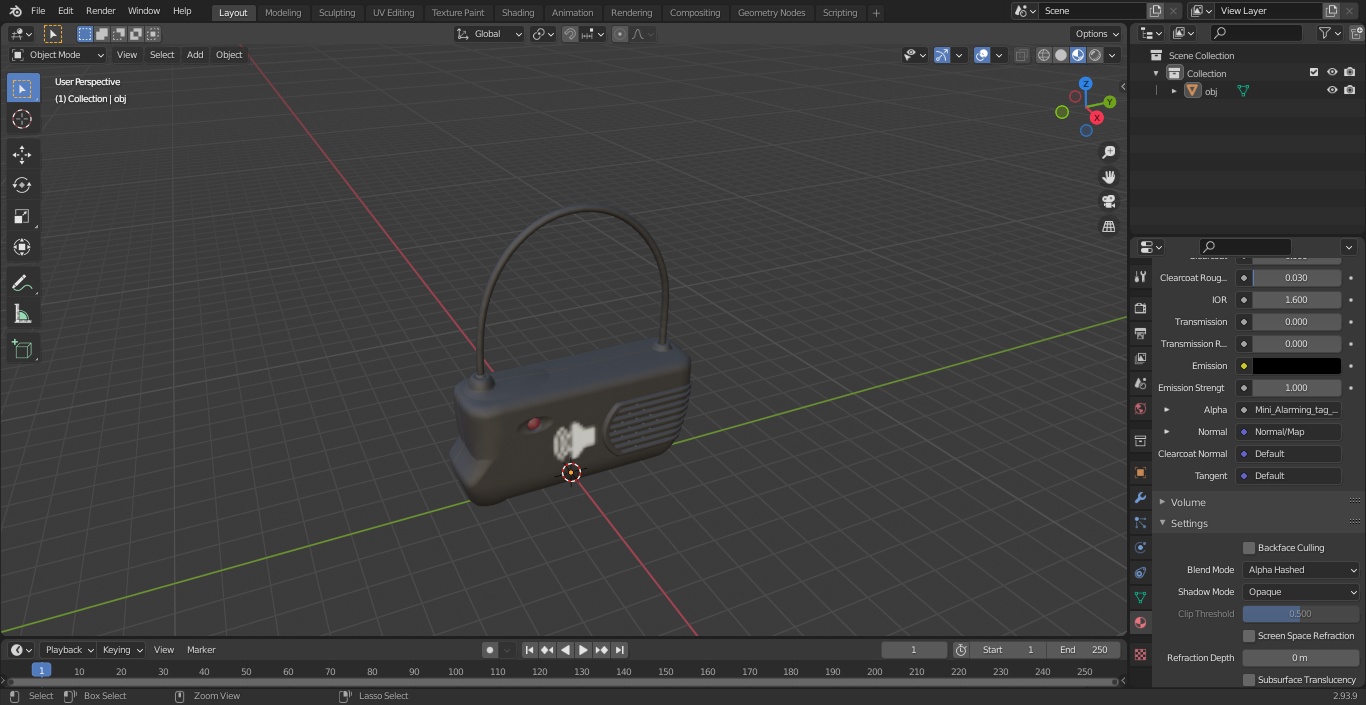Screen dimensions: 1366x705
Task: Switch to the Modeling workspace tab
Action: 283,12
